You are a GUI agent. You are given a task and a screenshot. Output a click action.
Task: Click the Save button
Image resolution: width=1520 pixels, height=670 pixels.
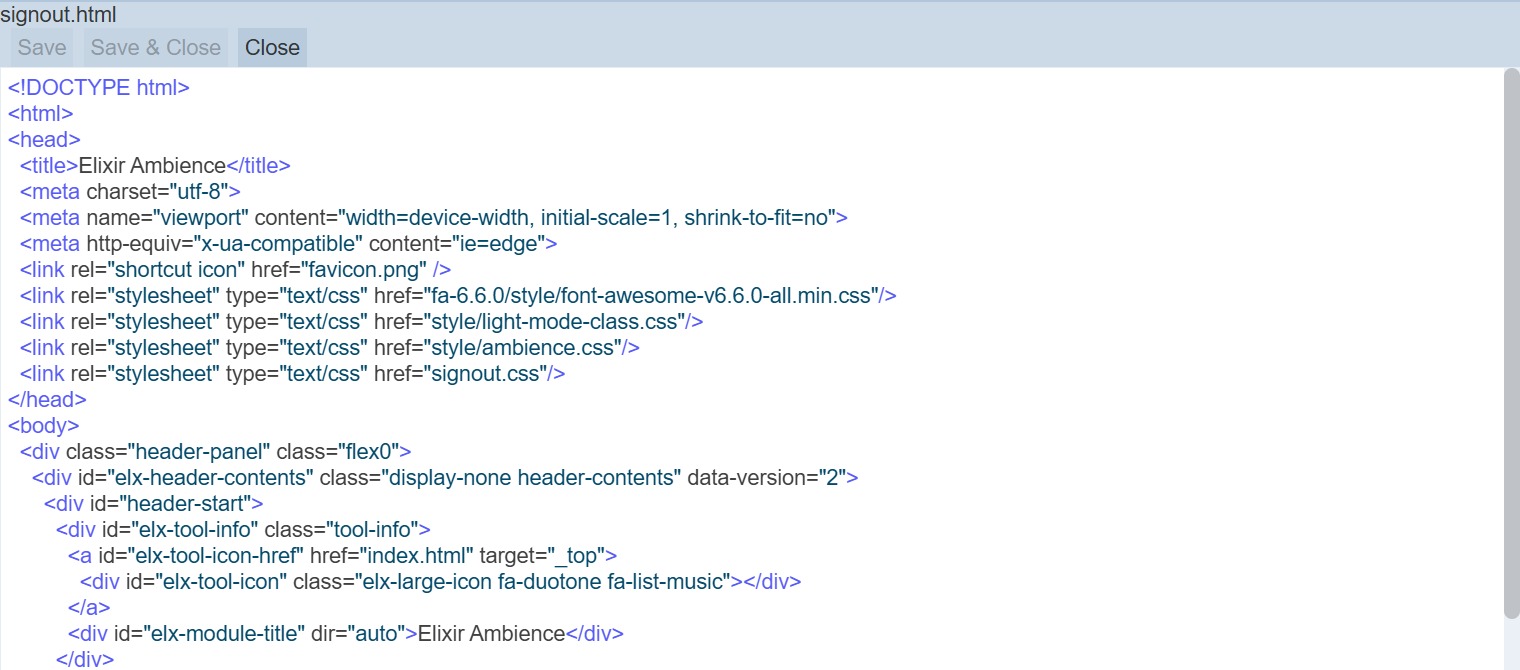click(42, 48)
